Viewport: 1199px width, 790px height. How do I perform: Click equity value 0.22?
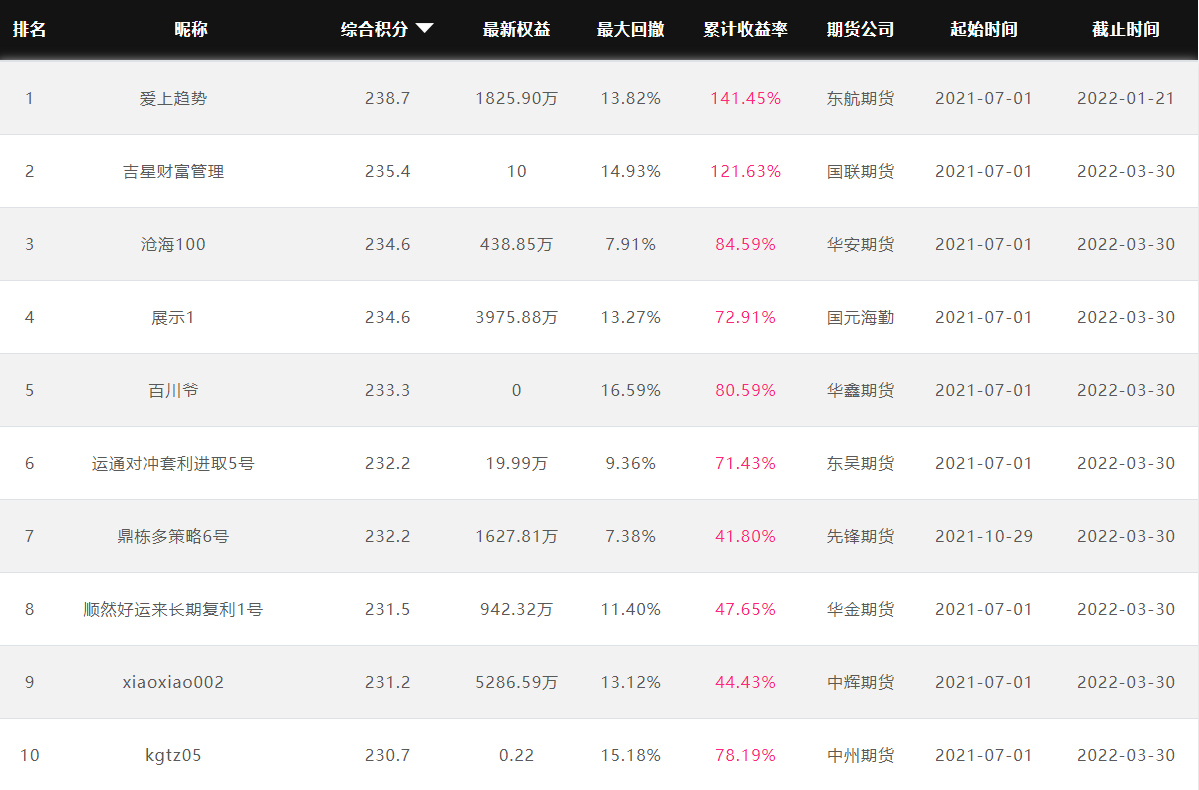516,756
